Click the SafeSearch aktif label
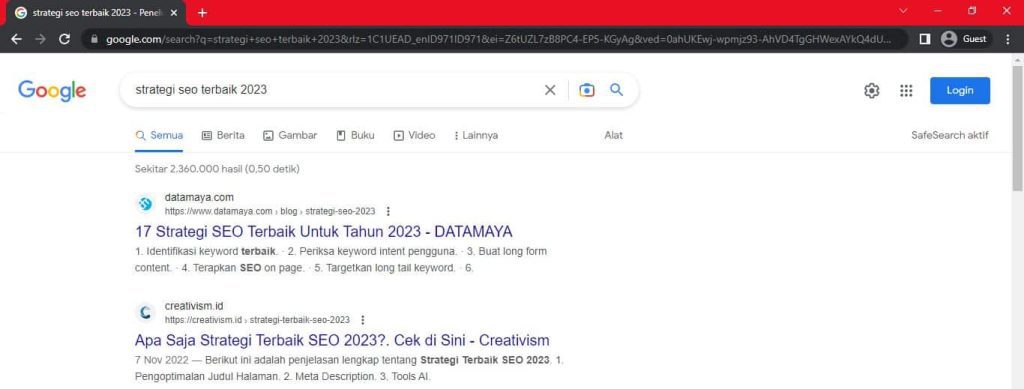 [950, 136]
